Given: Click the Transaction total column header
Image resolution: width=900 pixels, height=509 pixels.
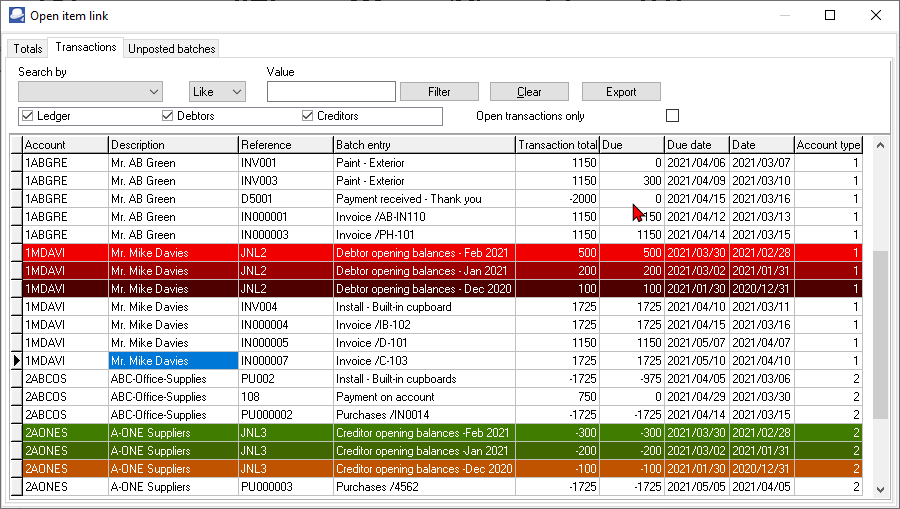Looking at the screenshot, I should click(557, 145).
